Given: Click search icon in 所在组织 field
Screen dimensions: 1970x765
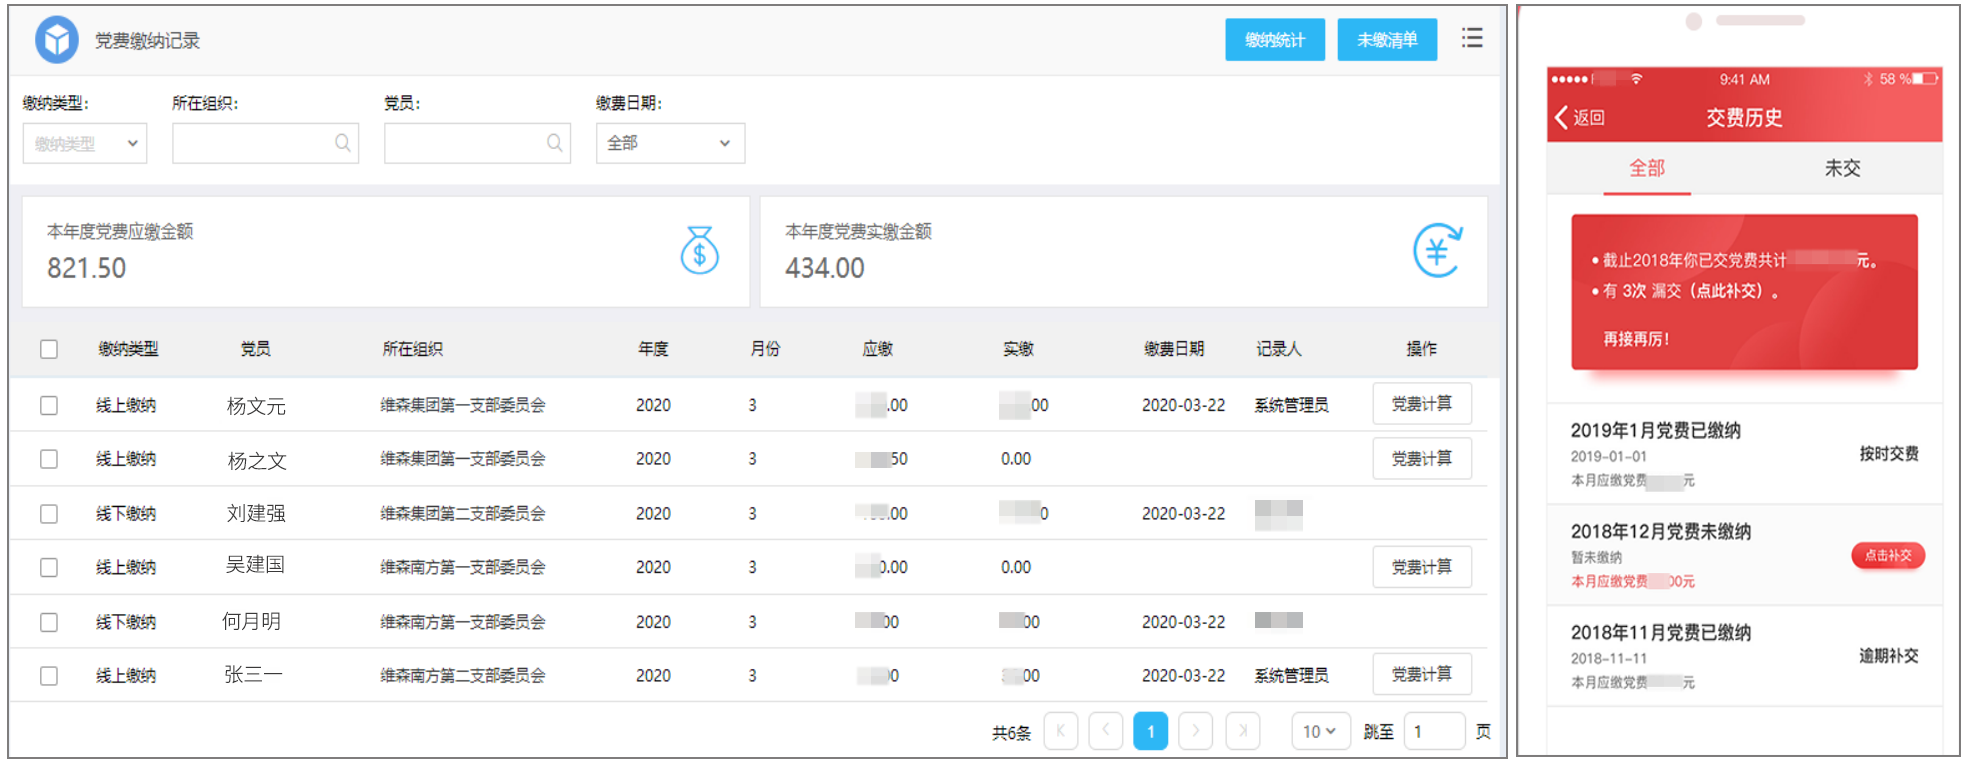Looking at the screenshot, I should (343, 143).
